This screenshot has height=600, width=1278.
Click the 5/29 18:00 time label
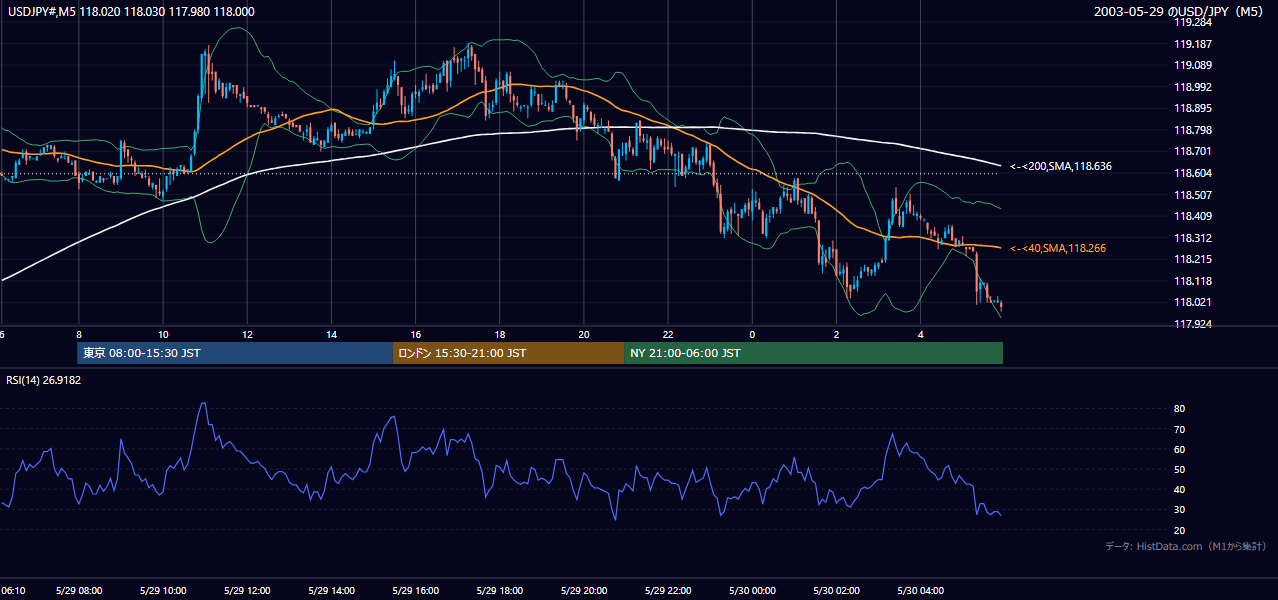tap(500, 591)
